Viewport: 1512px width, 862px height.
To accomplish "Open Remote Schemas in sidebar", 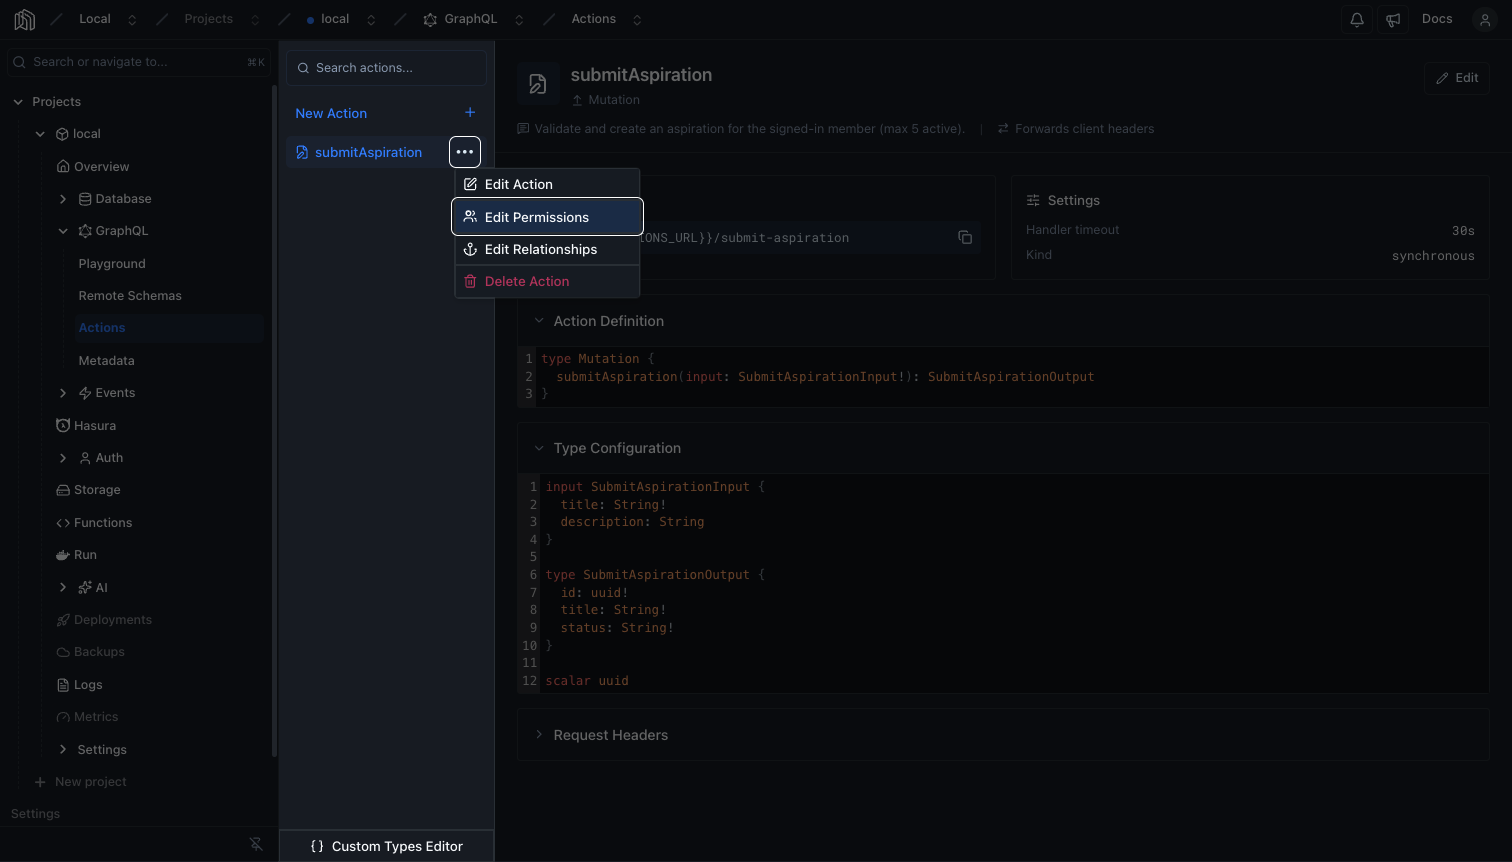I will tap(130, 296).
